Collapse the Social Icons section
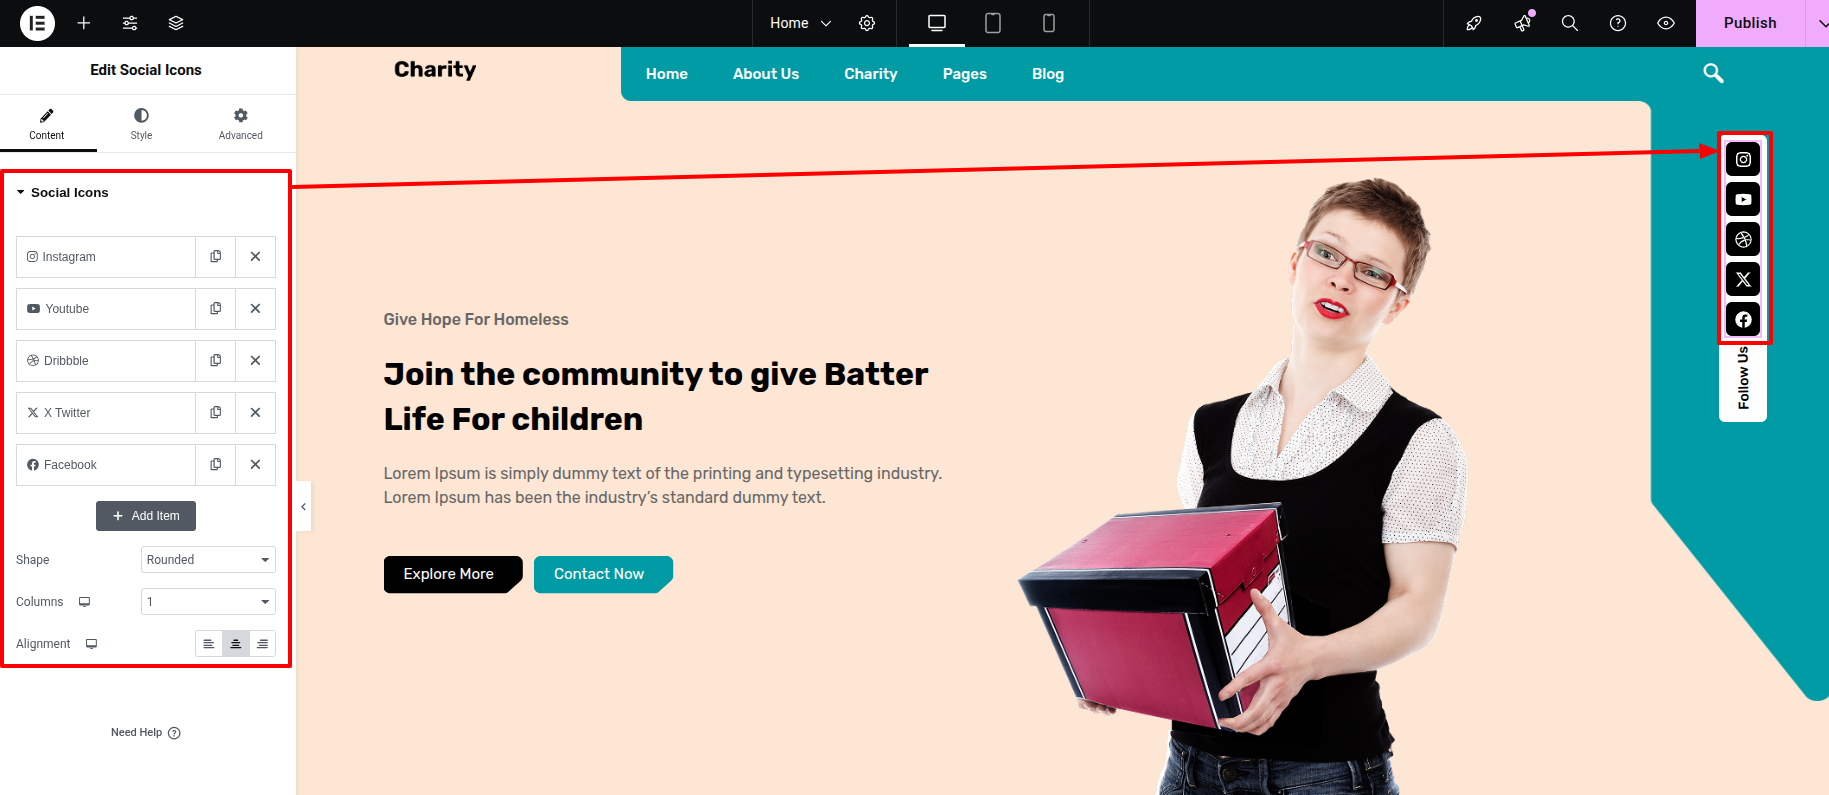 (62, 193)
